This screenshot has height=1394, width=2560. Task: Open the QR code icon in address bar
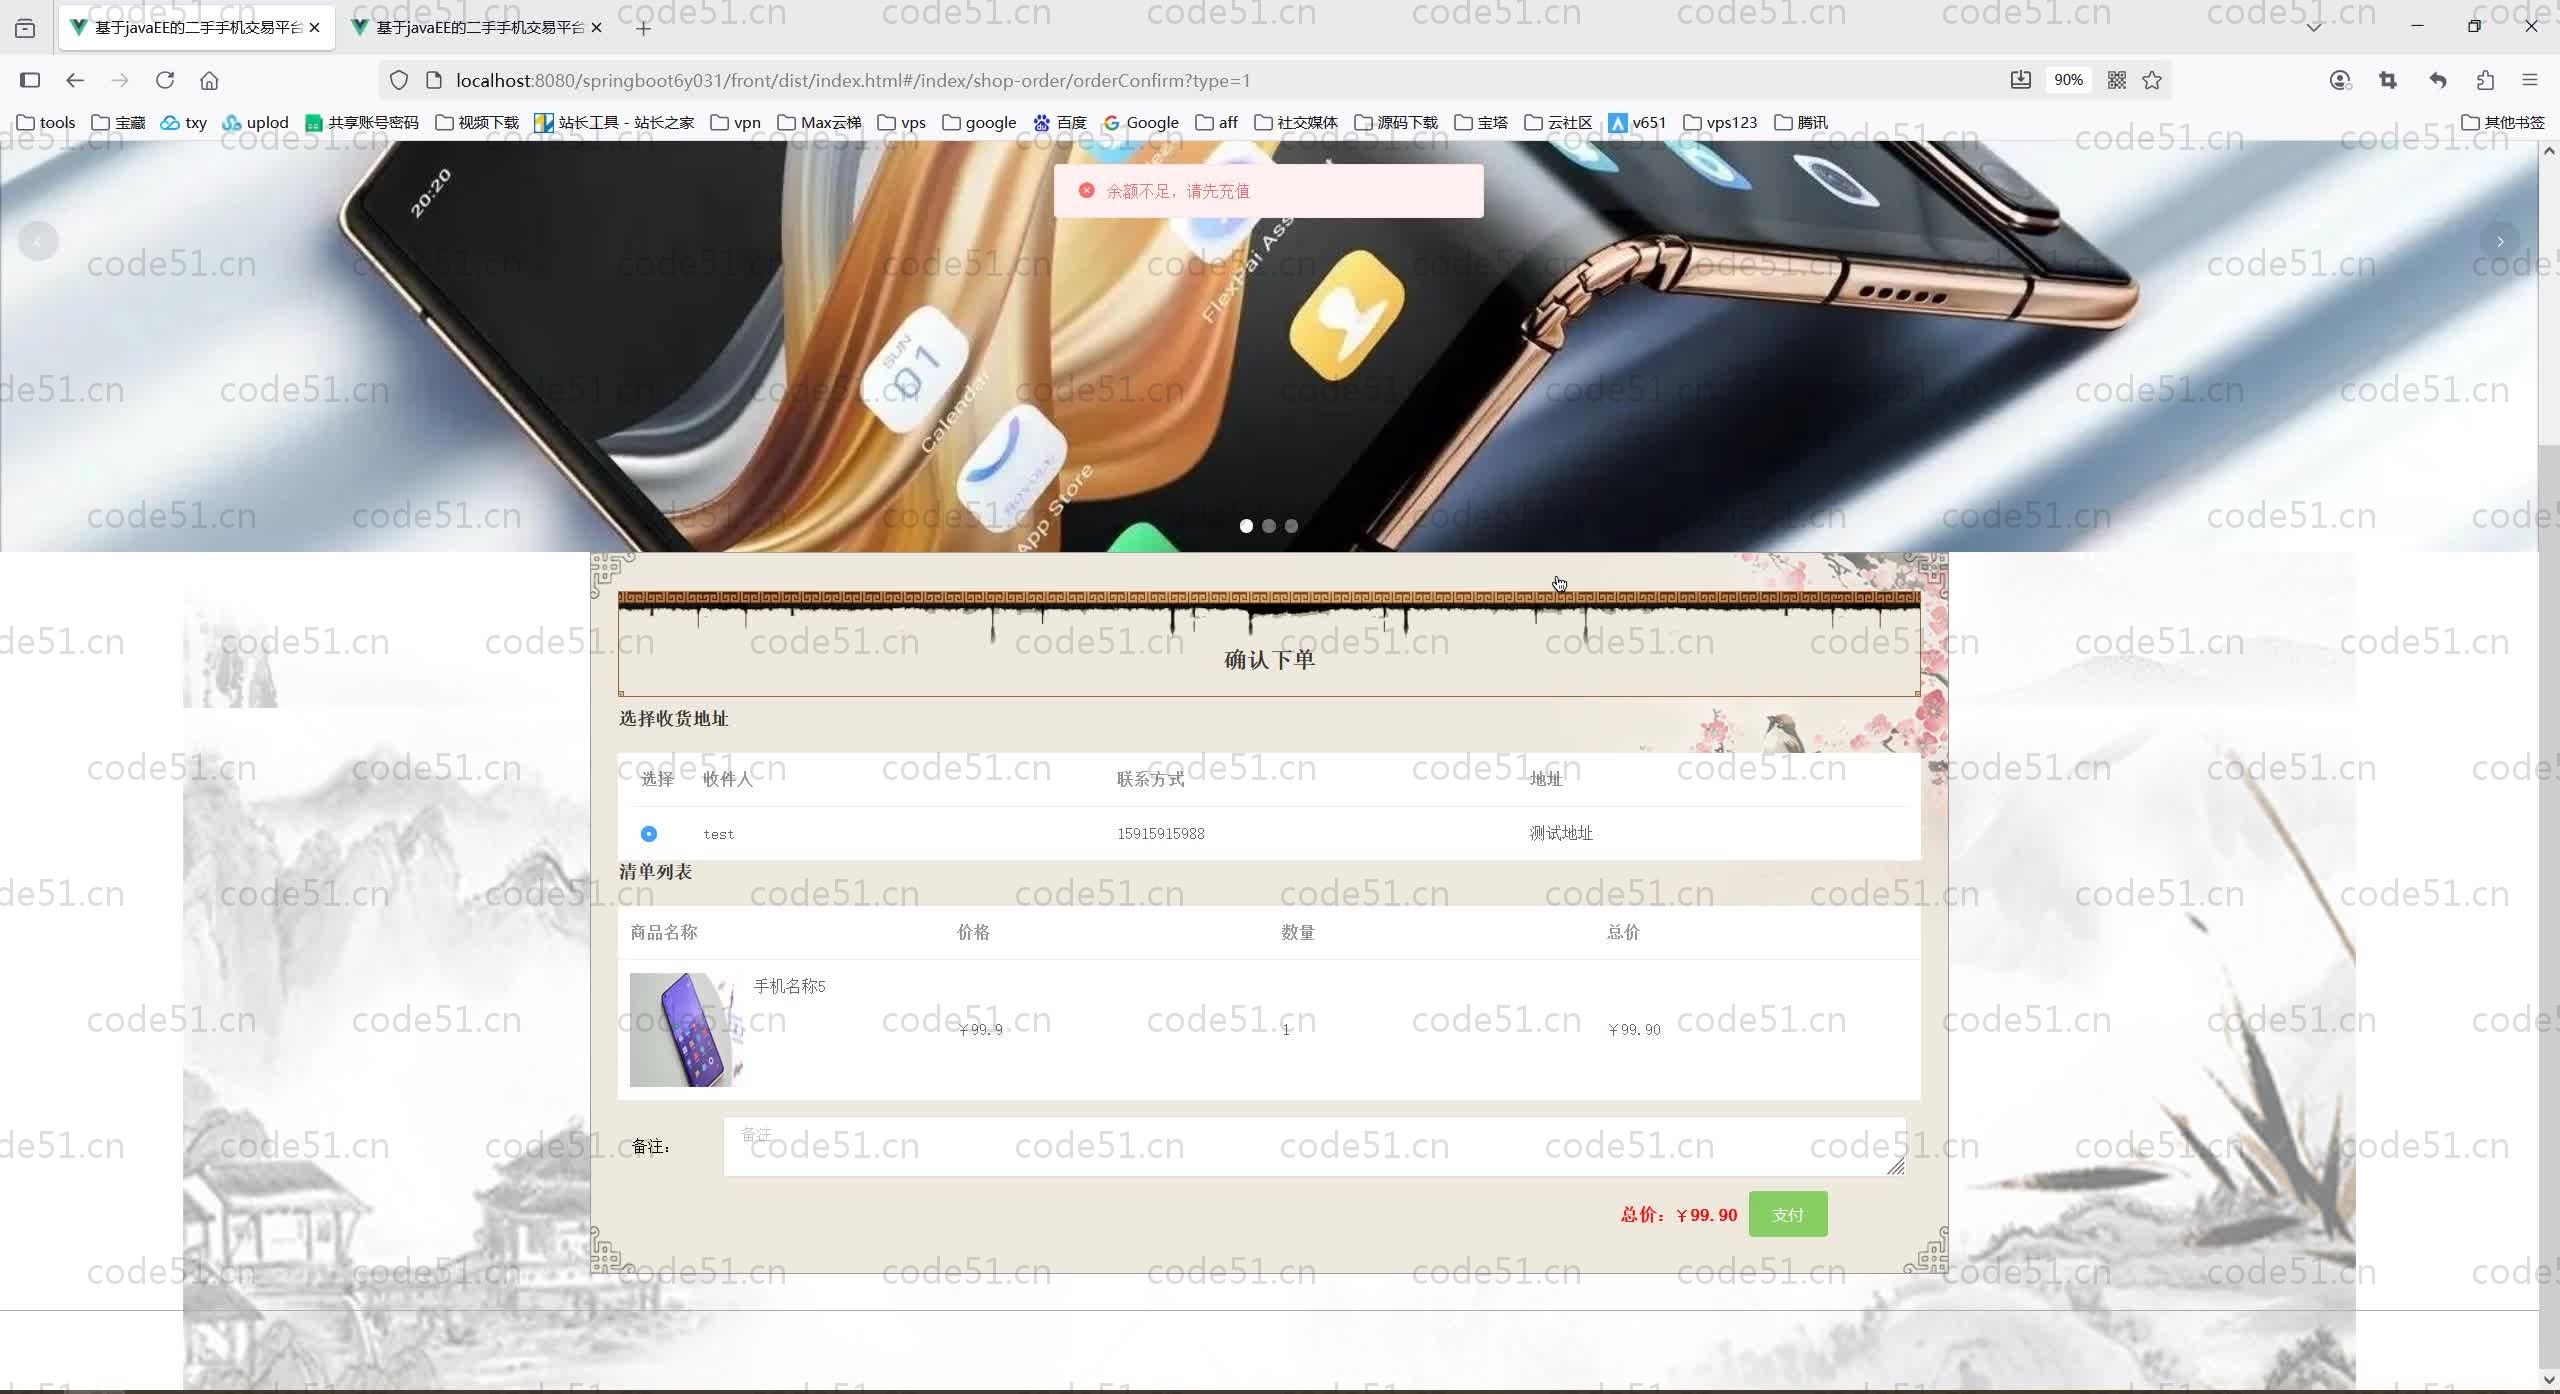click(2116, 80)
